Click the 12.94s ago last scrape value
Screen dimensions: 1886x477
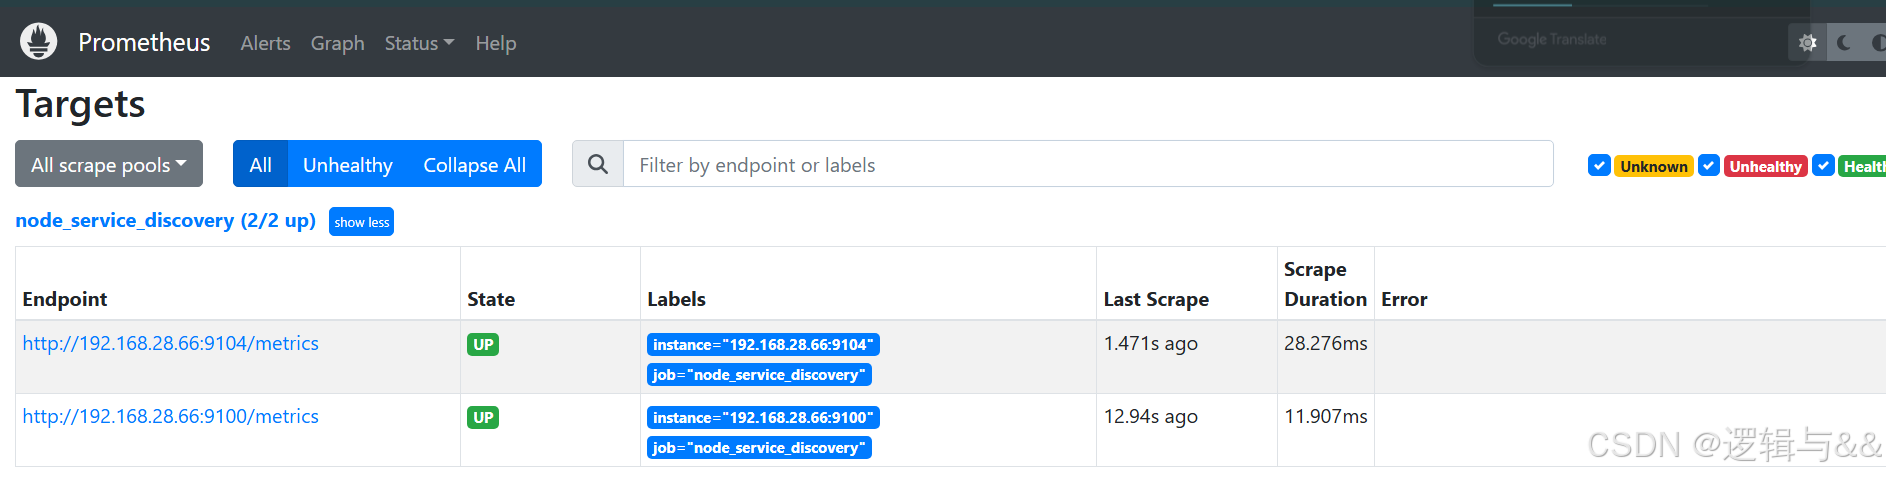(1150, 416)
